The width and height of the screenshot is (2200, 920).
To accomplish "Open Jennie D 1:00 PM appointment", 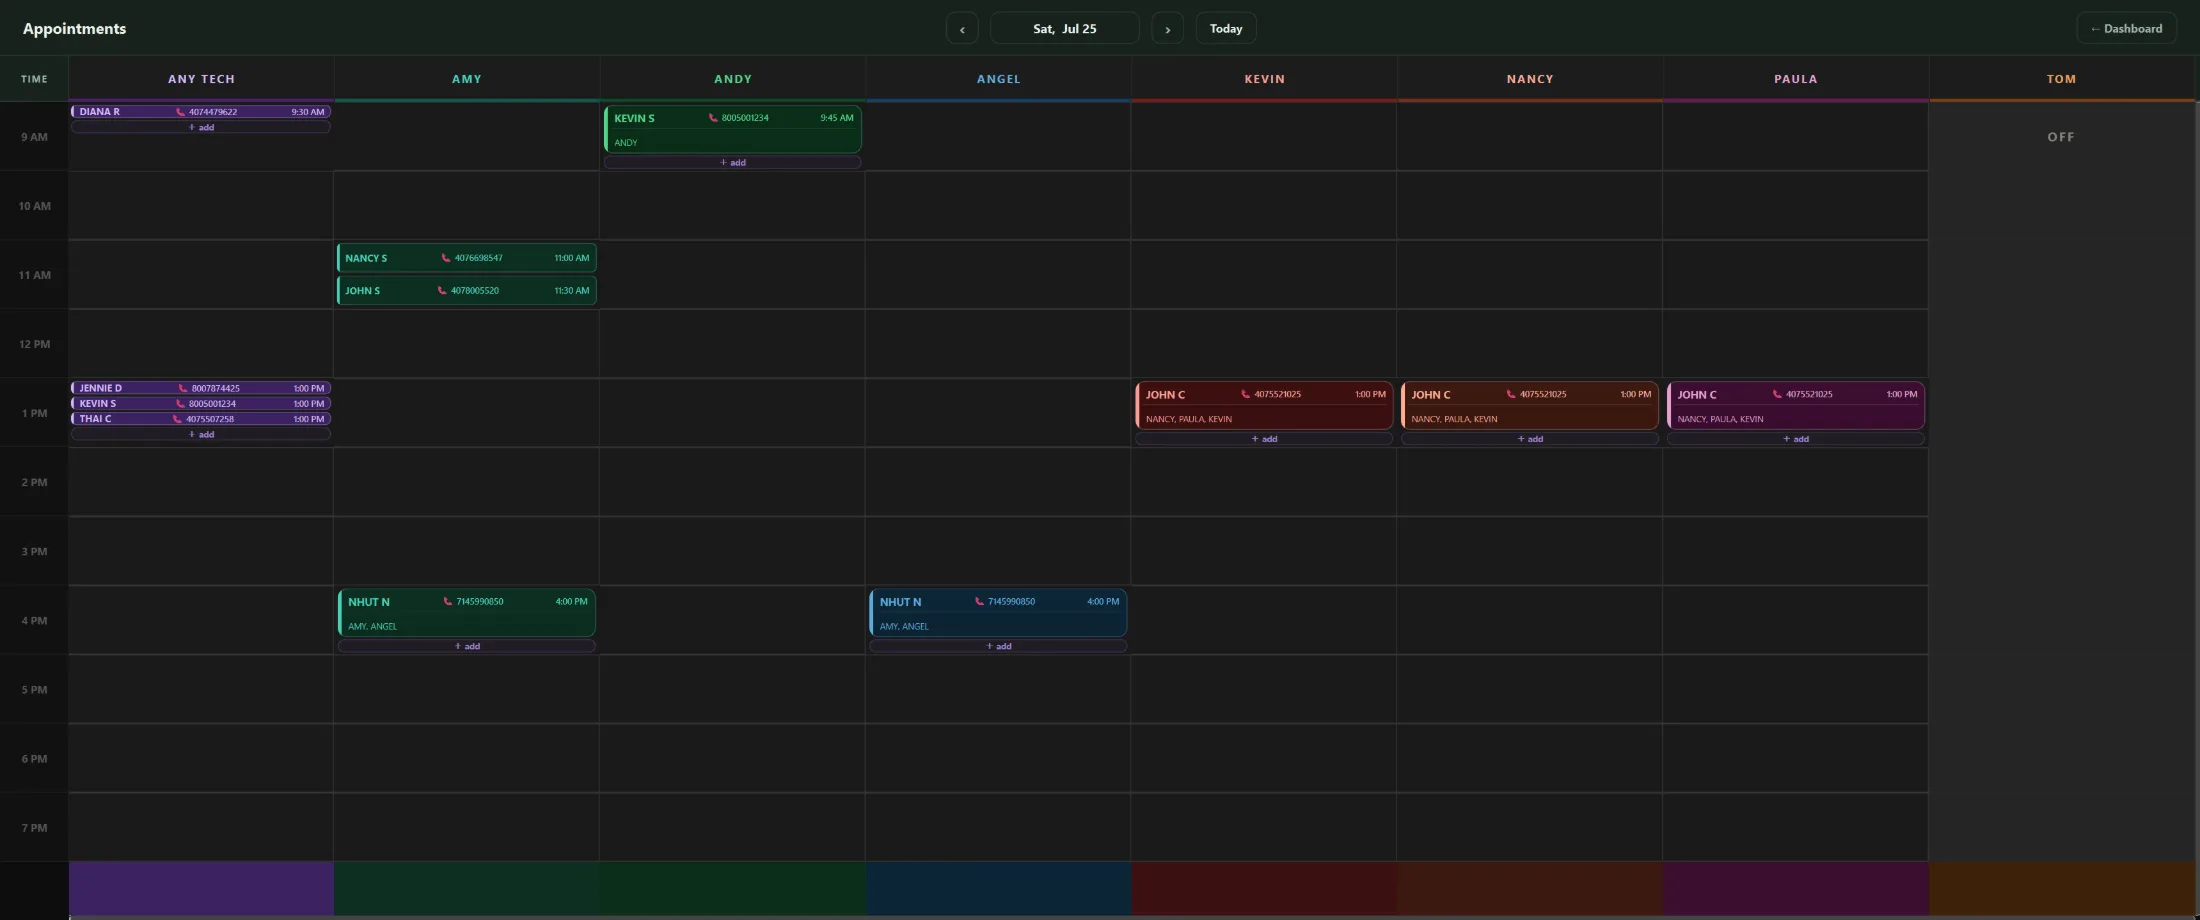I will point(201,388).
